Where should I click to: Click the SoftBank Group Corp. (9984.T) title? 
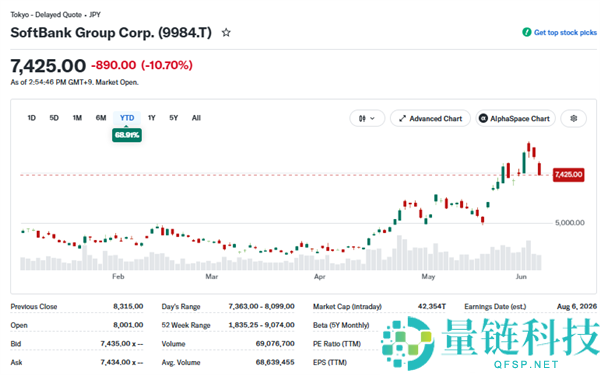pyautogui.click(x=111, y=33)
